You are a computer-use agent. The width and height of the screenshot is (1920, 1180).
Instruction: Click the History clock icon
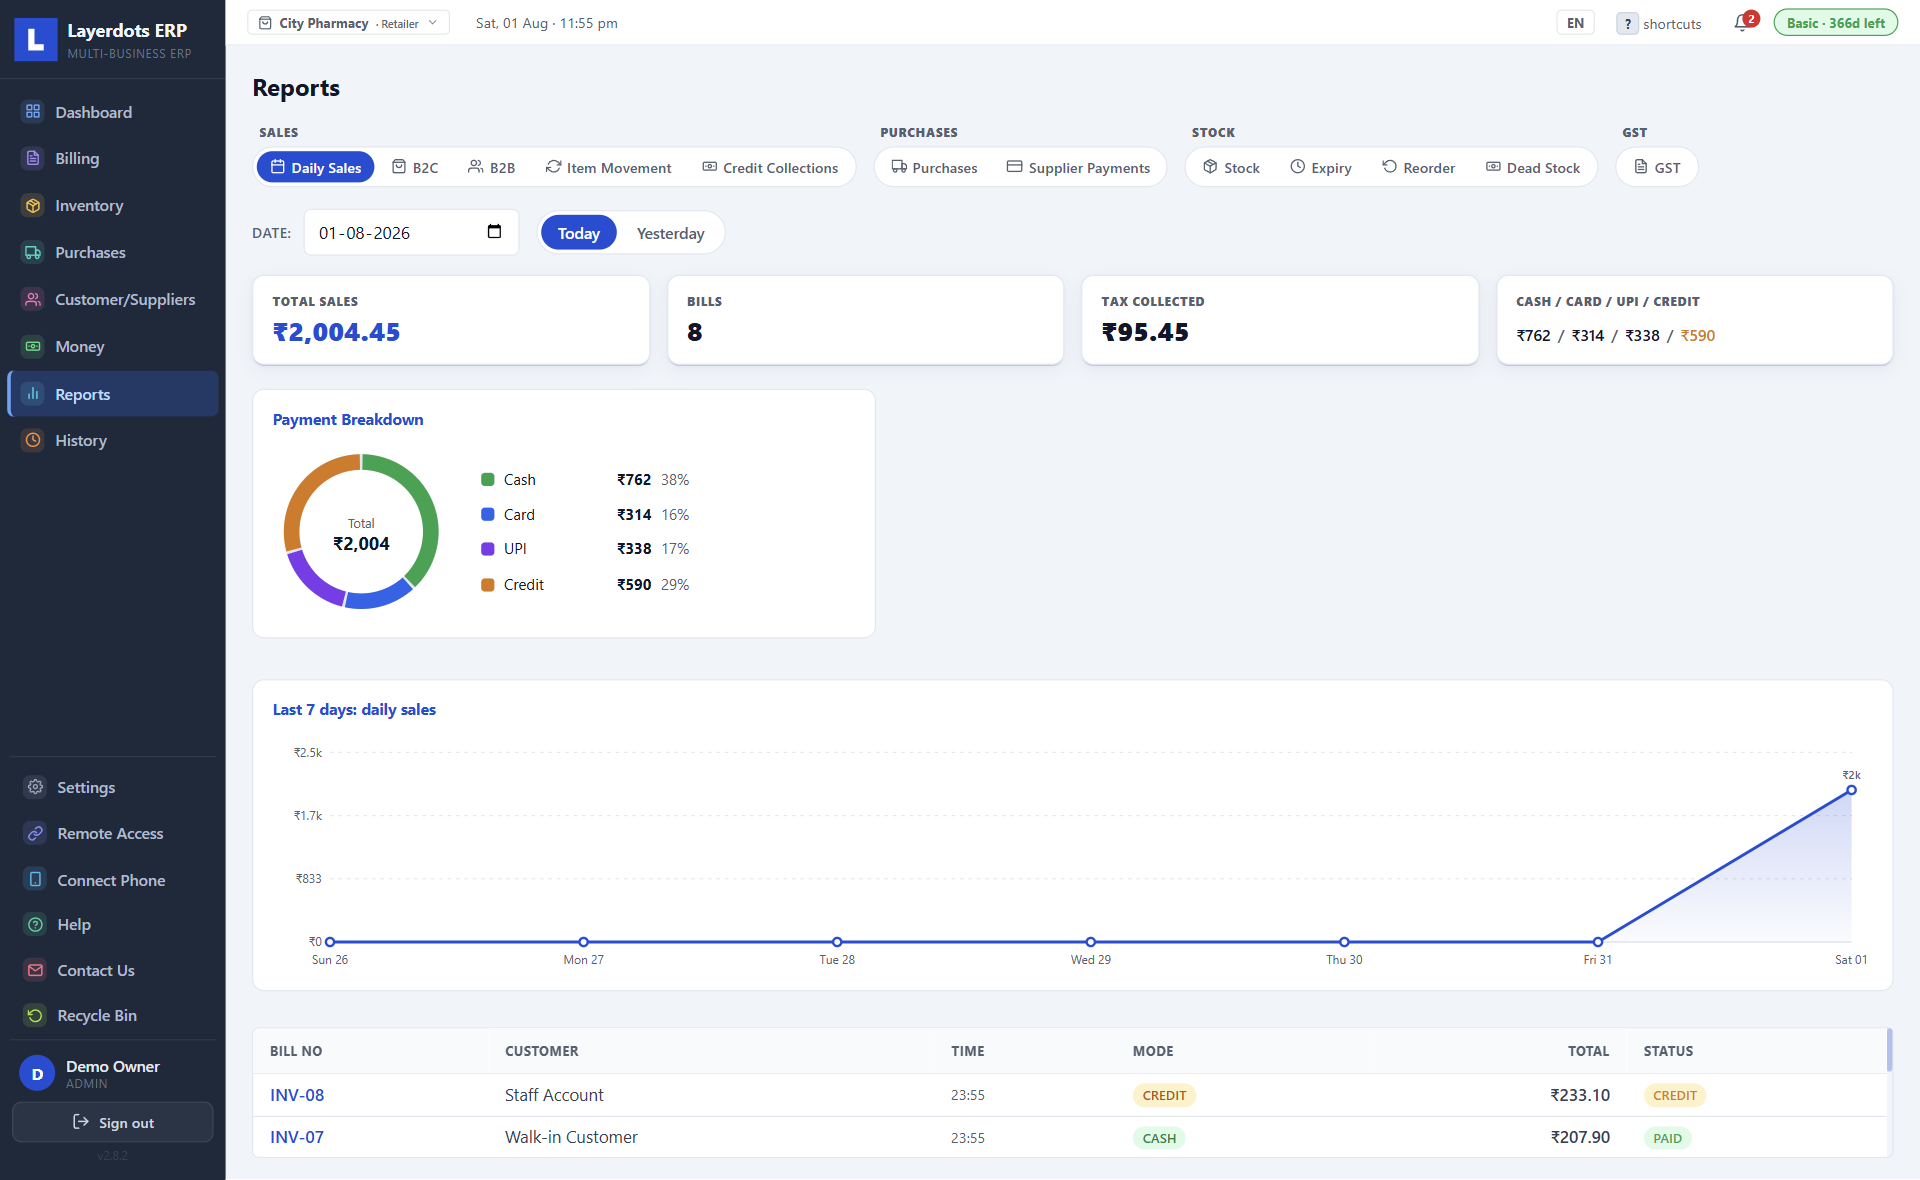[33, 440]
